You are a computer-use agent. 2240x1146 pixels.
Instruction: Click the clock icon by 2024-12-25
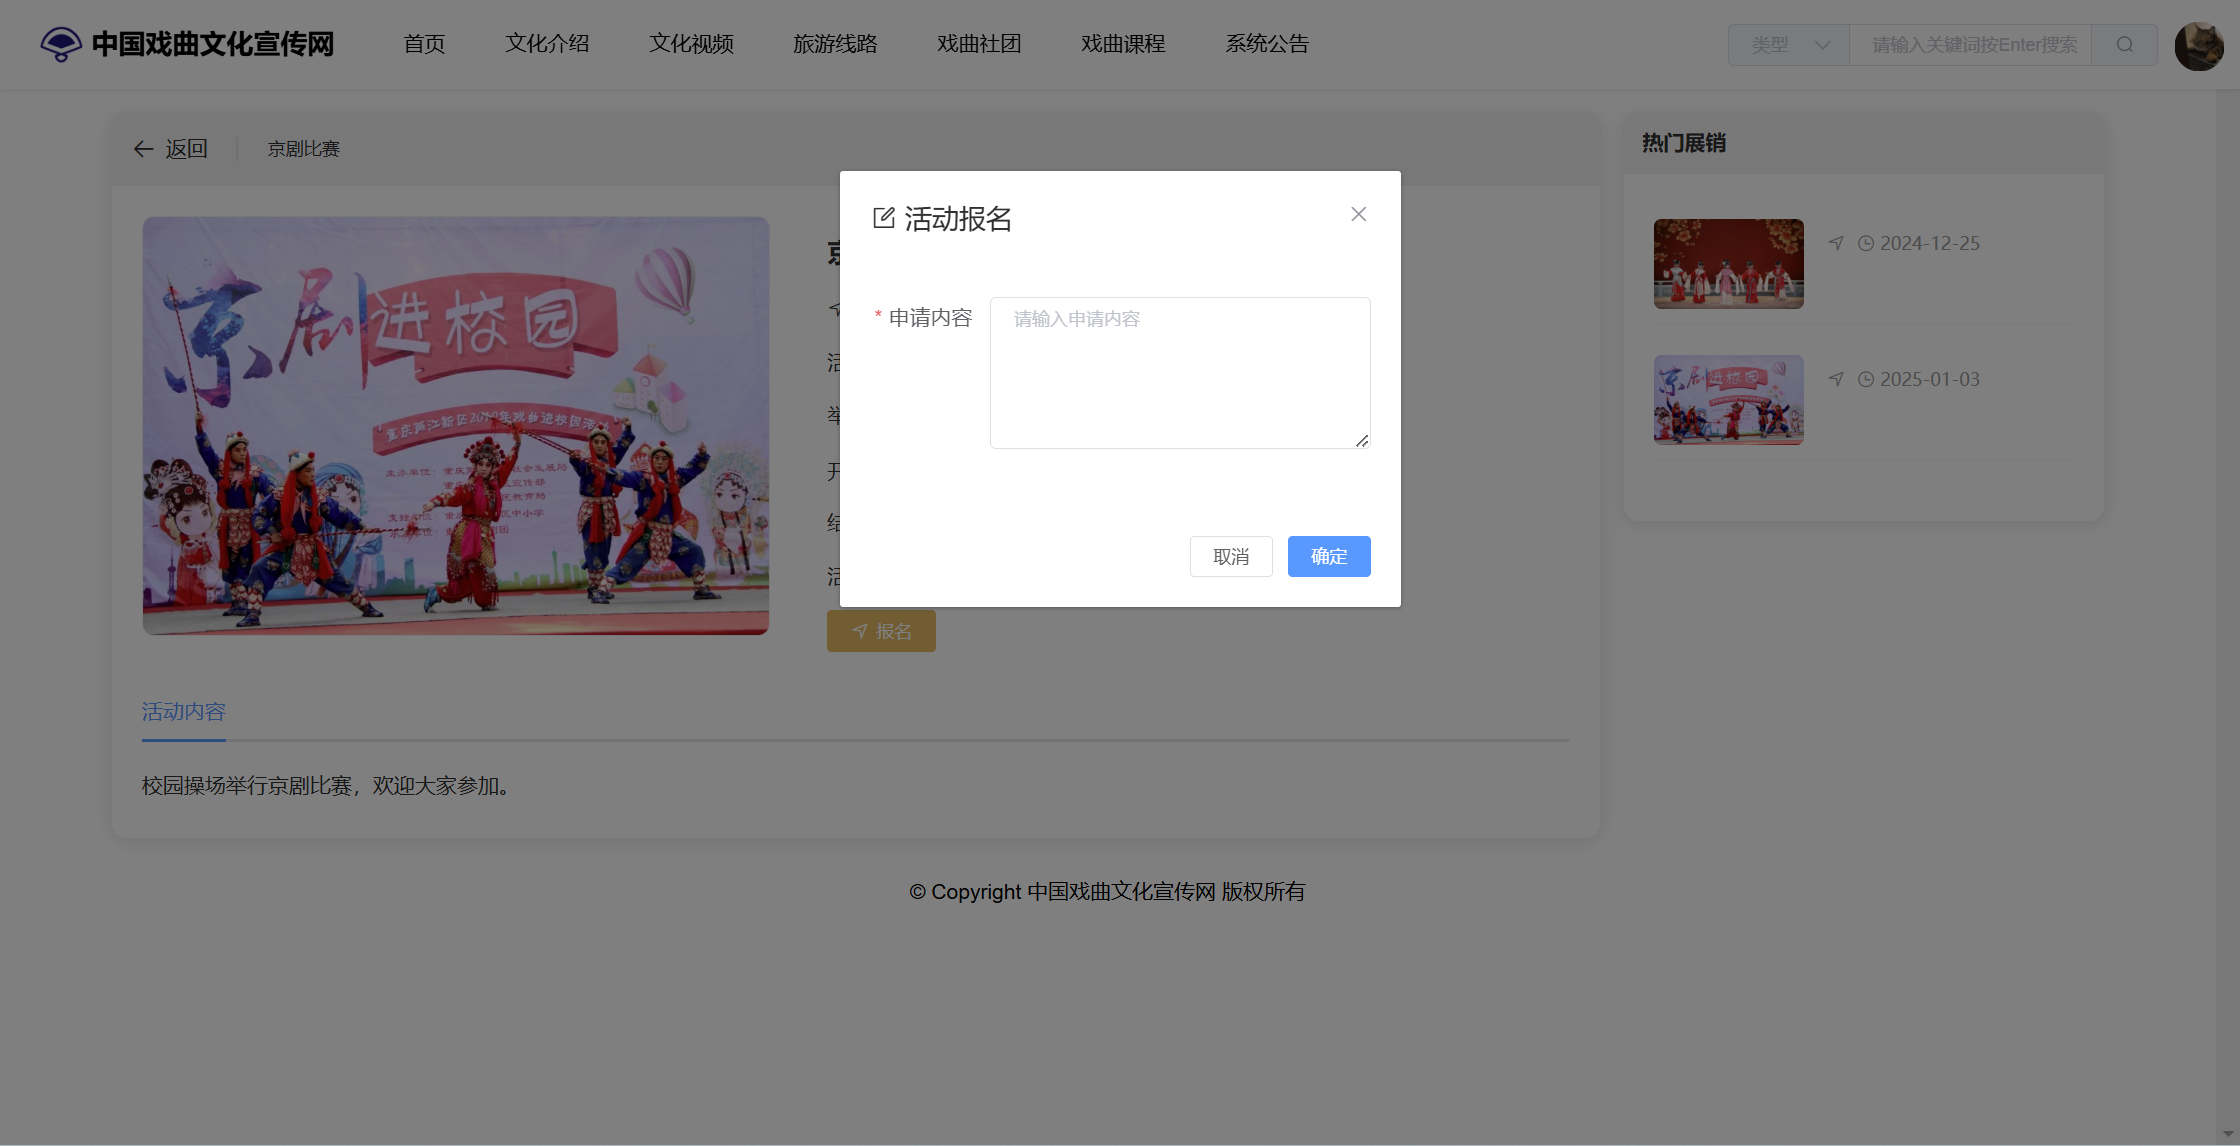click(1866, 243)
